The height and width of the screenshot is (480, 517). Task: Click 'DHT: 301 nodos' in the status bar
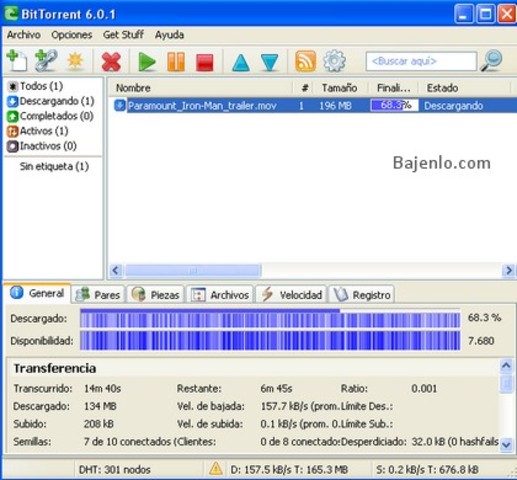(115, 470)
